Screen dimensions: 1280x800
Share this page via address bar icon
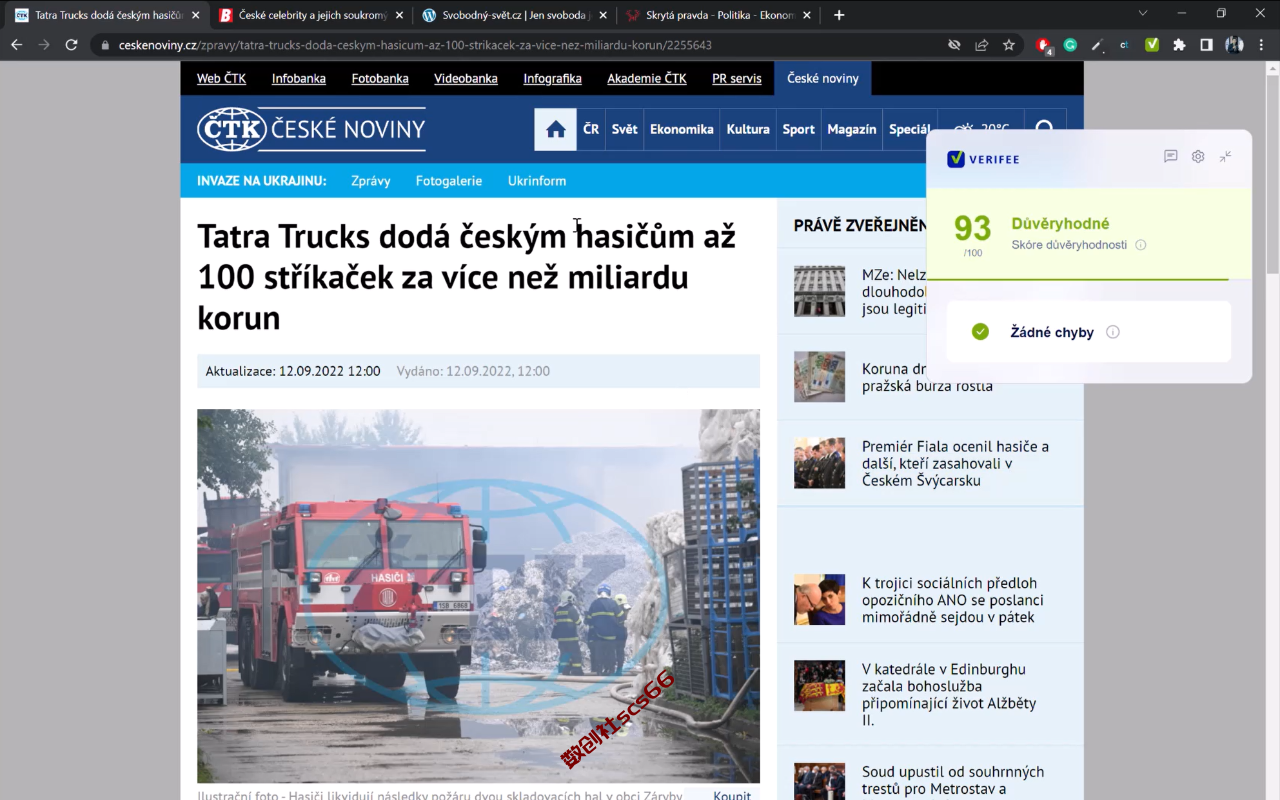tap(982, 45)
